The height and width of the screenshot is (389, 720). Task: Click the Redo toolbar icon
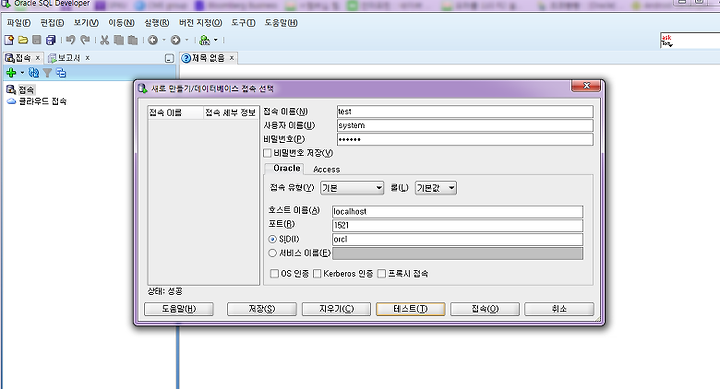coord(85,40)
